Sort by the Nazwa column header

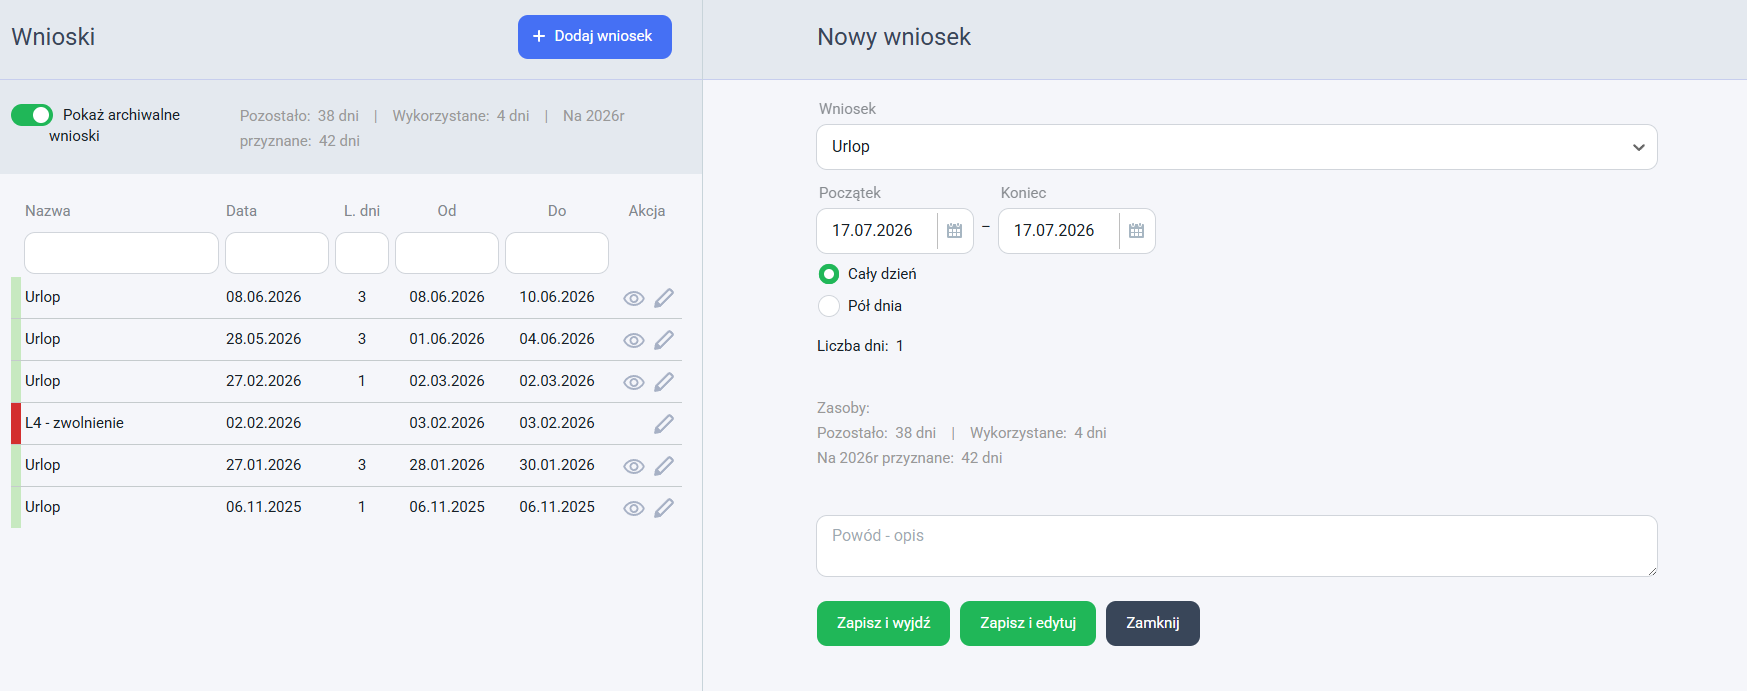tap(48, 211)
